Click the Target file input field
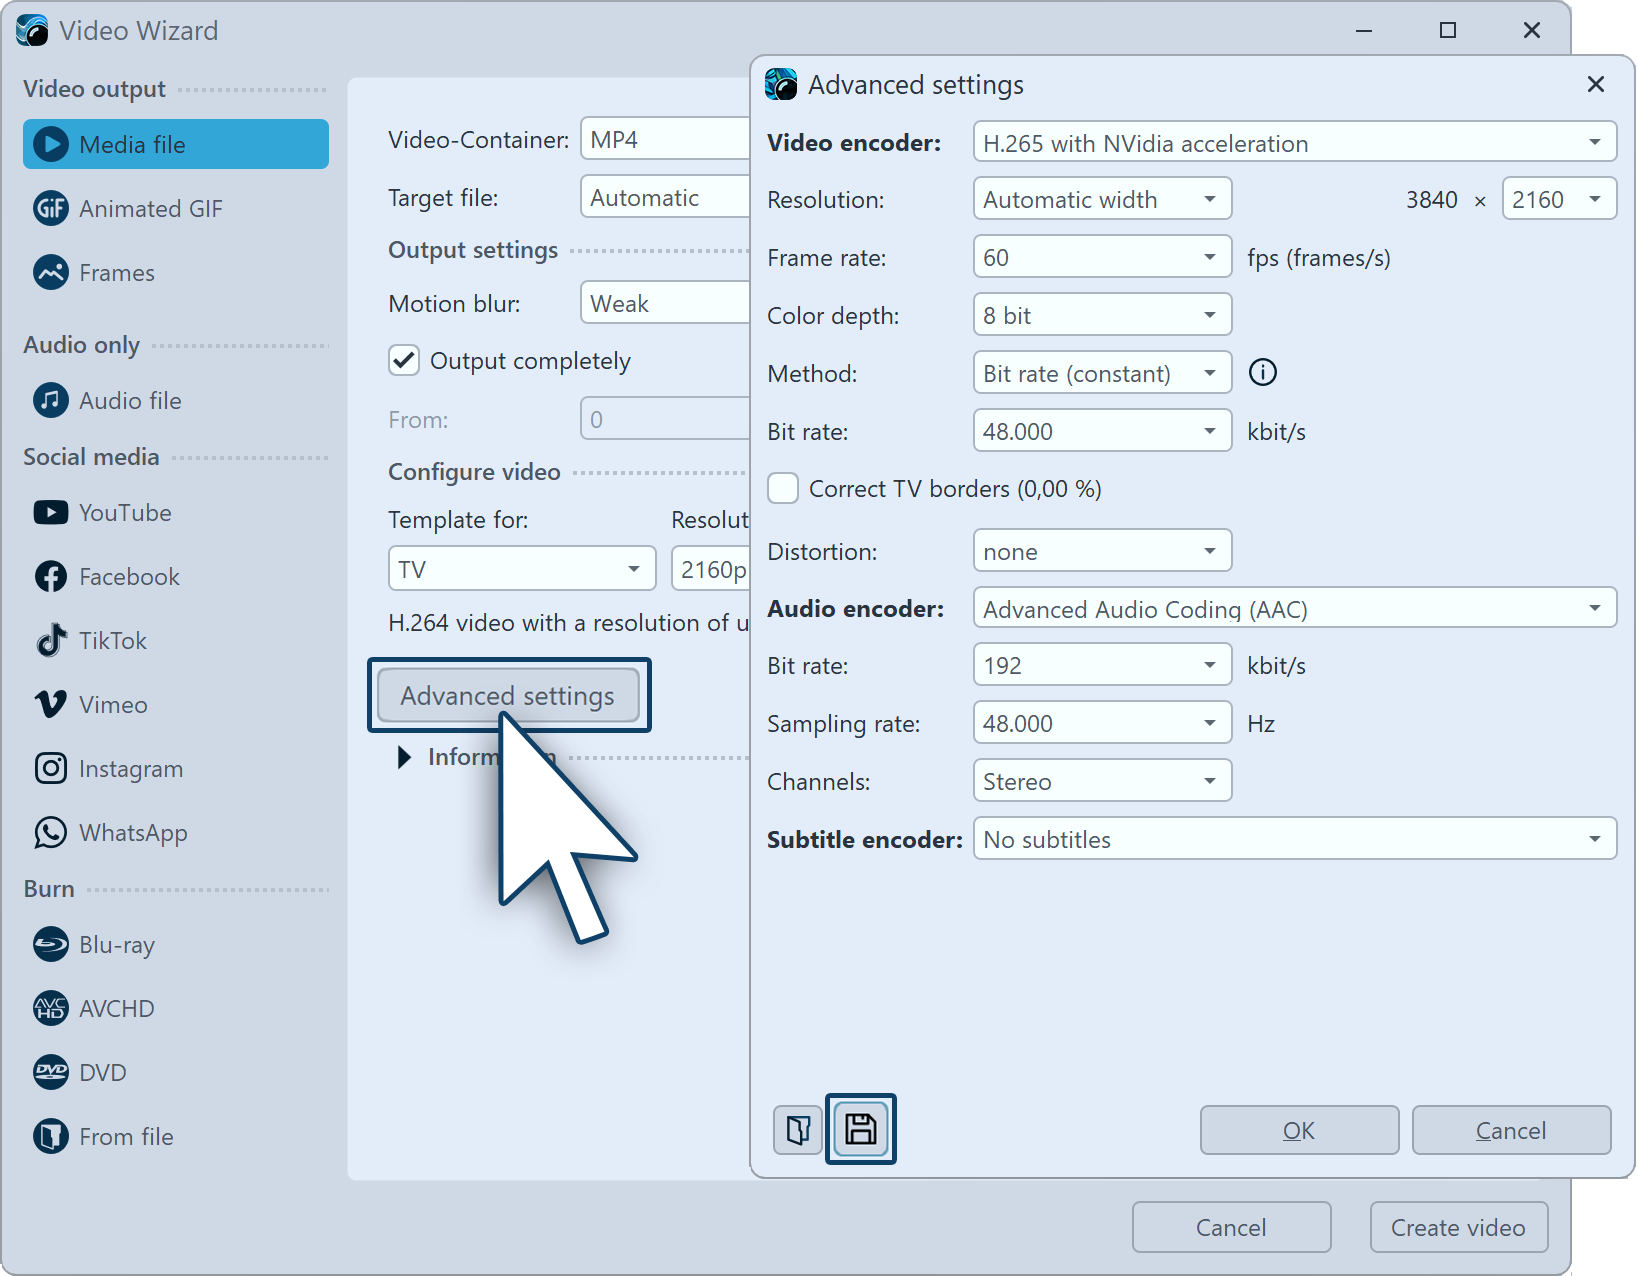This screenshot has width=1638, height=1276. [x=665, y=198]
